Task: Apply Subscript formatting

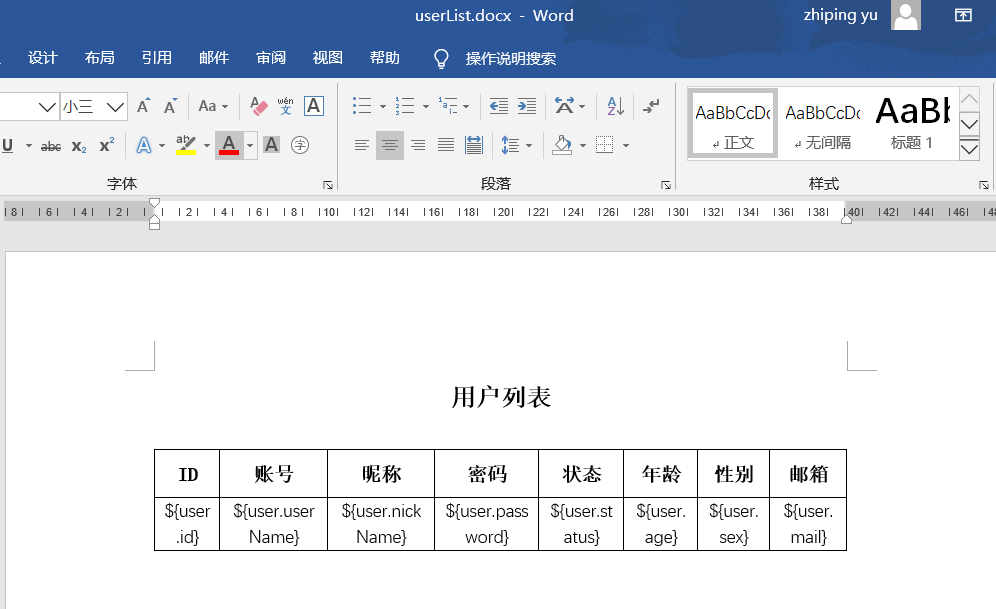Action: point(78,144)
